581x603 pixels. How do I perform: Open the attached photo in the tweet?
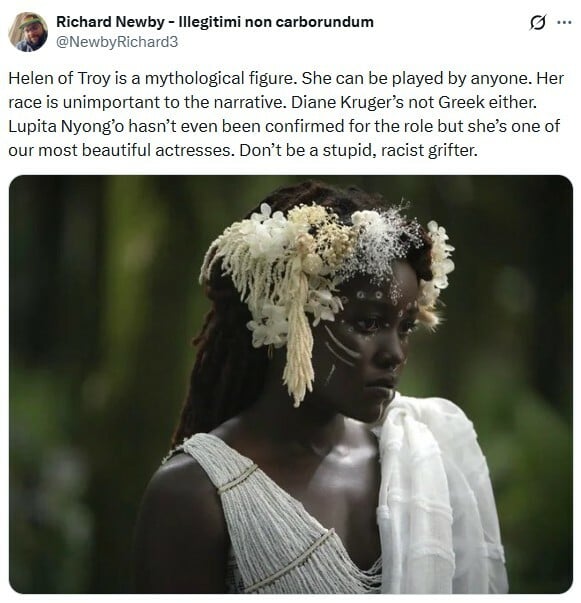(291, 384)
